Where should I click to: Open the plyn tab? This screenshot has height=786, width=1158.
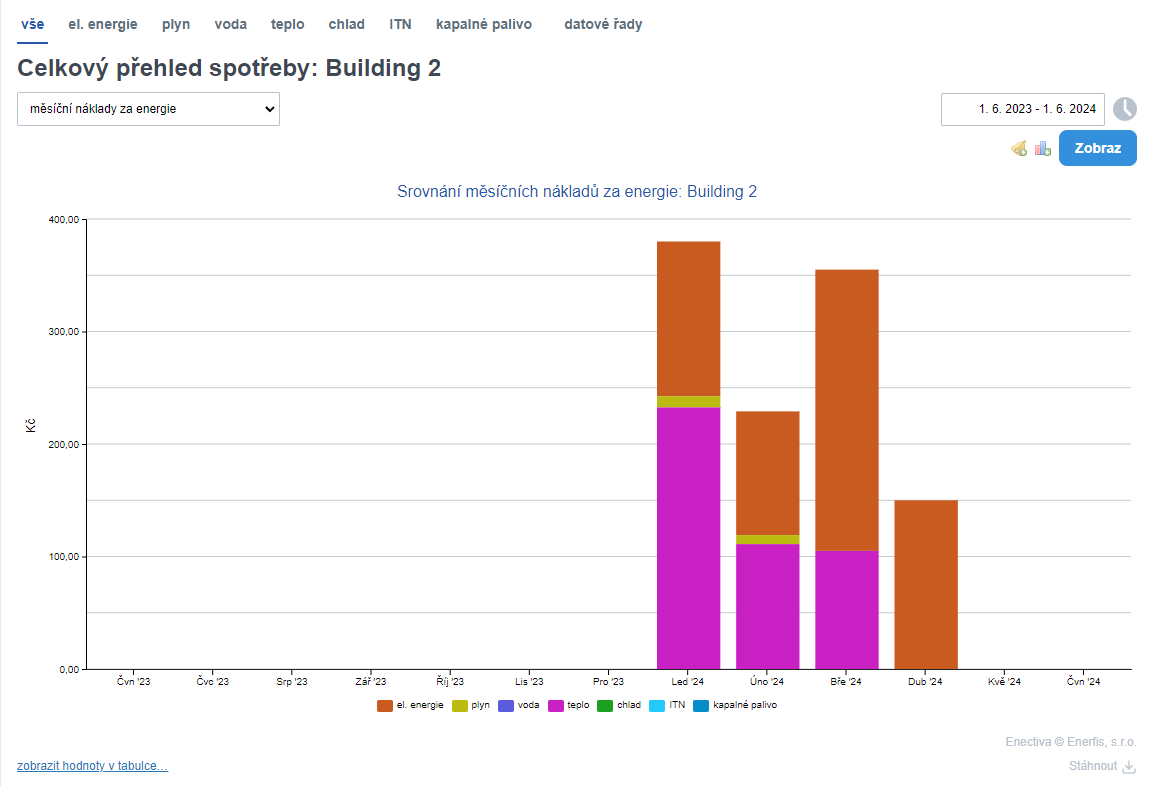click(176, 24)
